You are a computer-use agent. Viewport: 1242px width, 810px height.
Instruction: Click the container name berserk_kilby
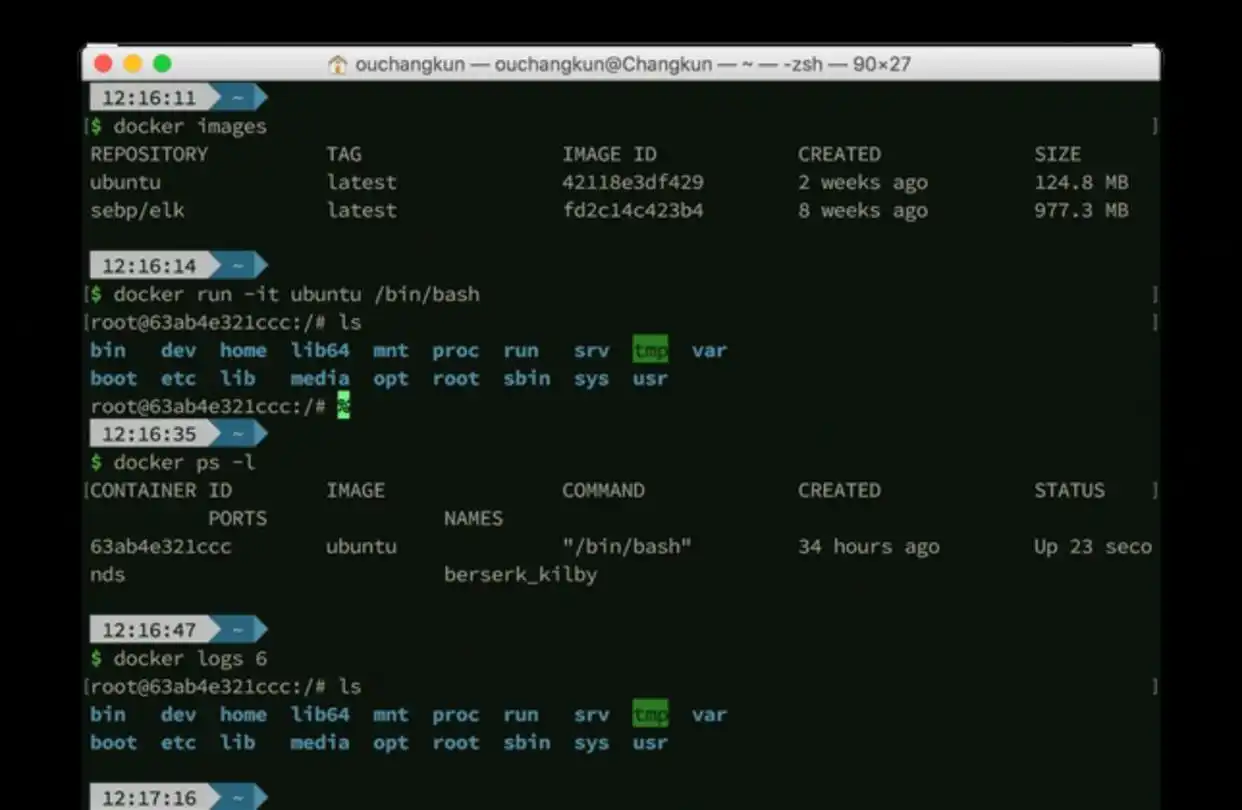click(x=520, y=575)
